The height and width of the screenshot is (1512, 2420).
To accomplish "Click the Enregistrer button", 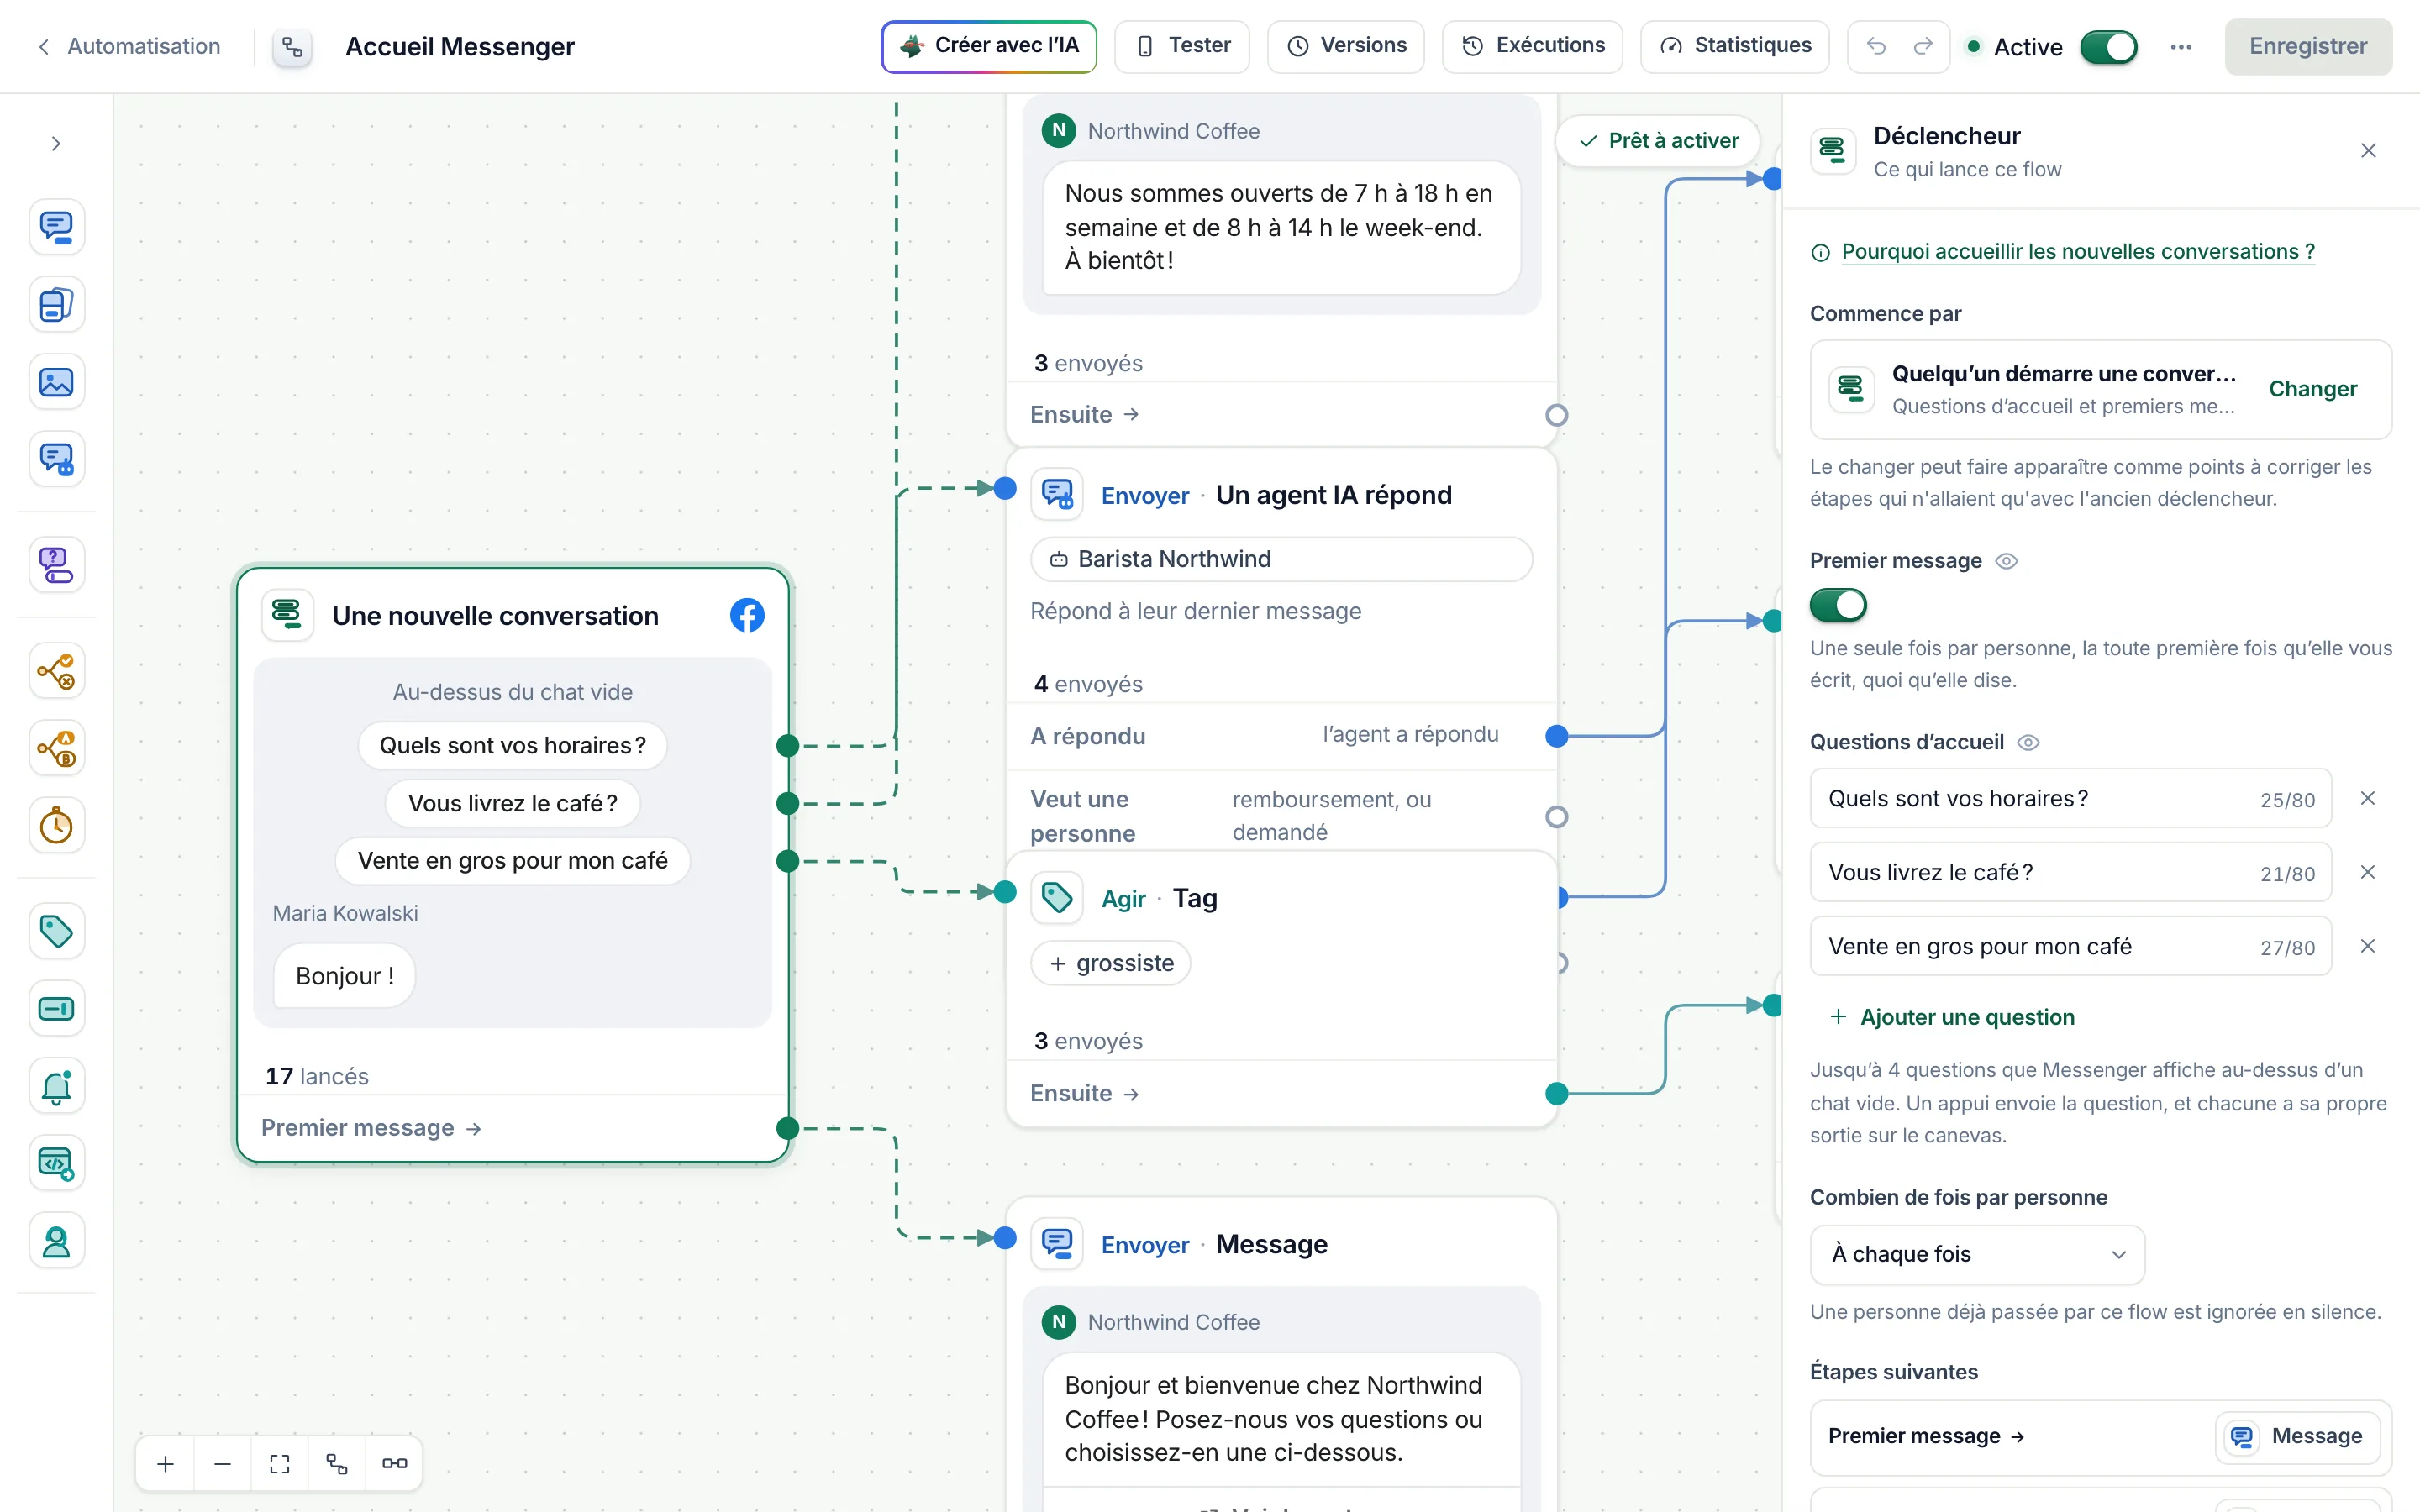I will coord(2308,47).
